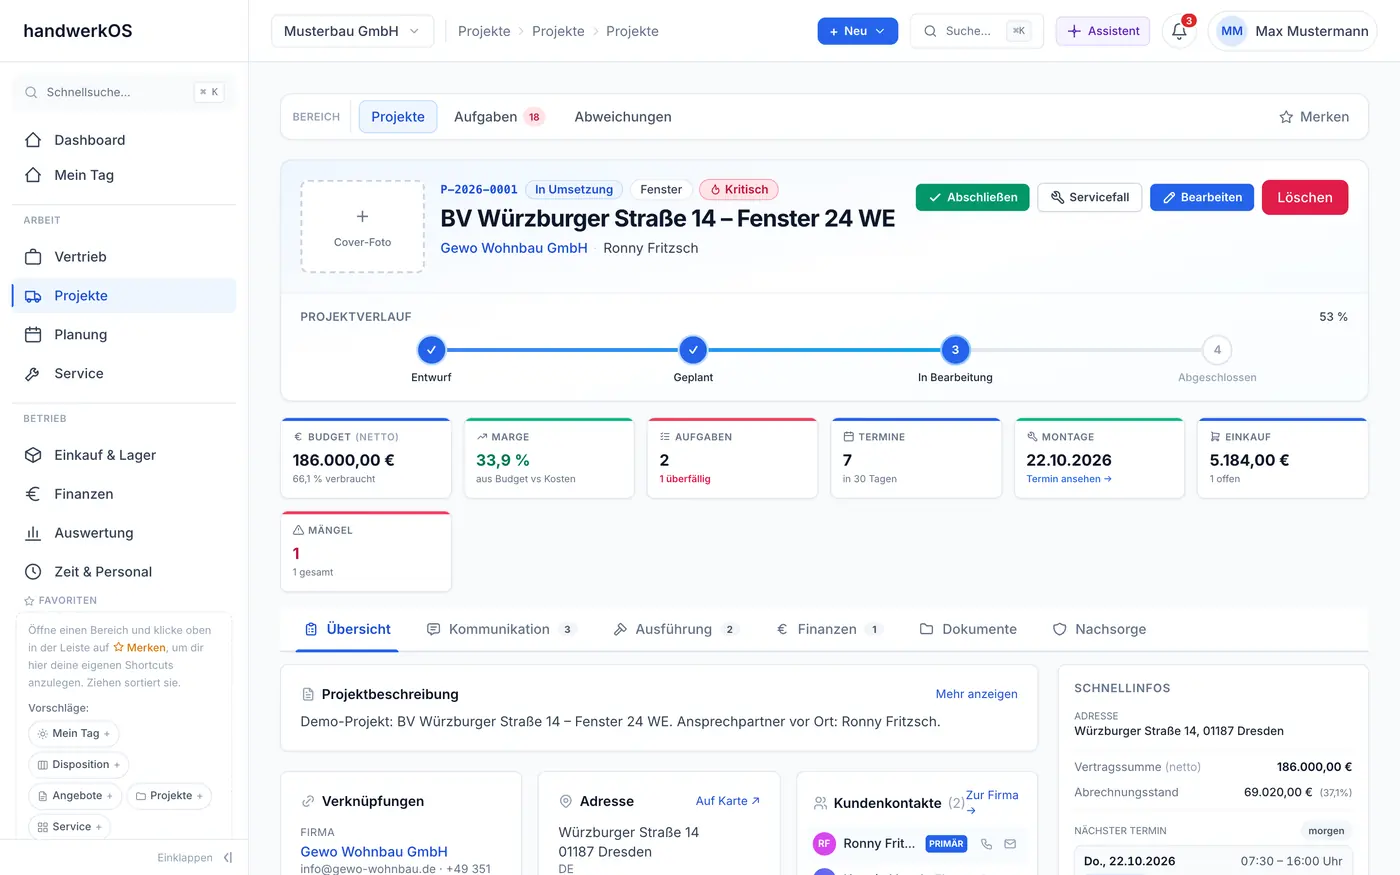Viewport: 1400px width, 875px height.
Task: Open Dashboard in the sidebar
Action: [x=124, y=140]
